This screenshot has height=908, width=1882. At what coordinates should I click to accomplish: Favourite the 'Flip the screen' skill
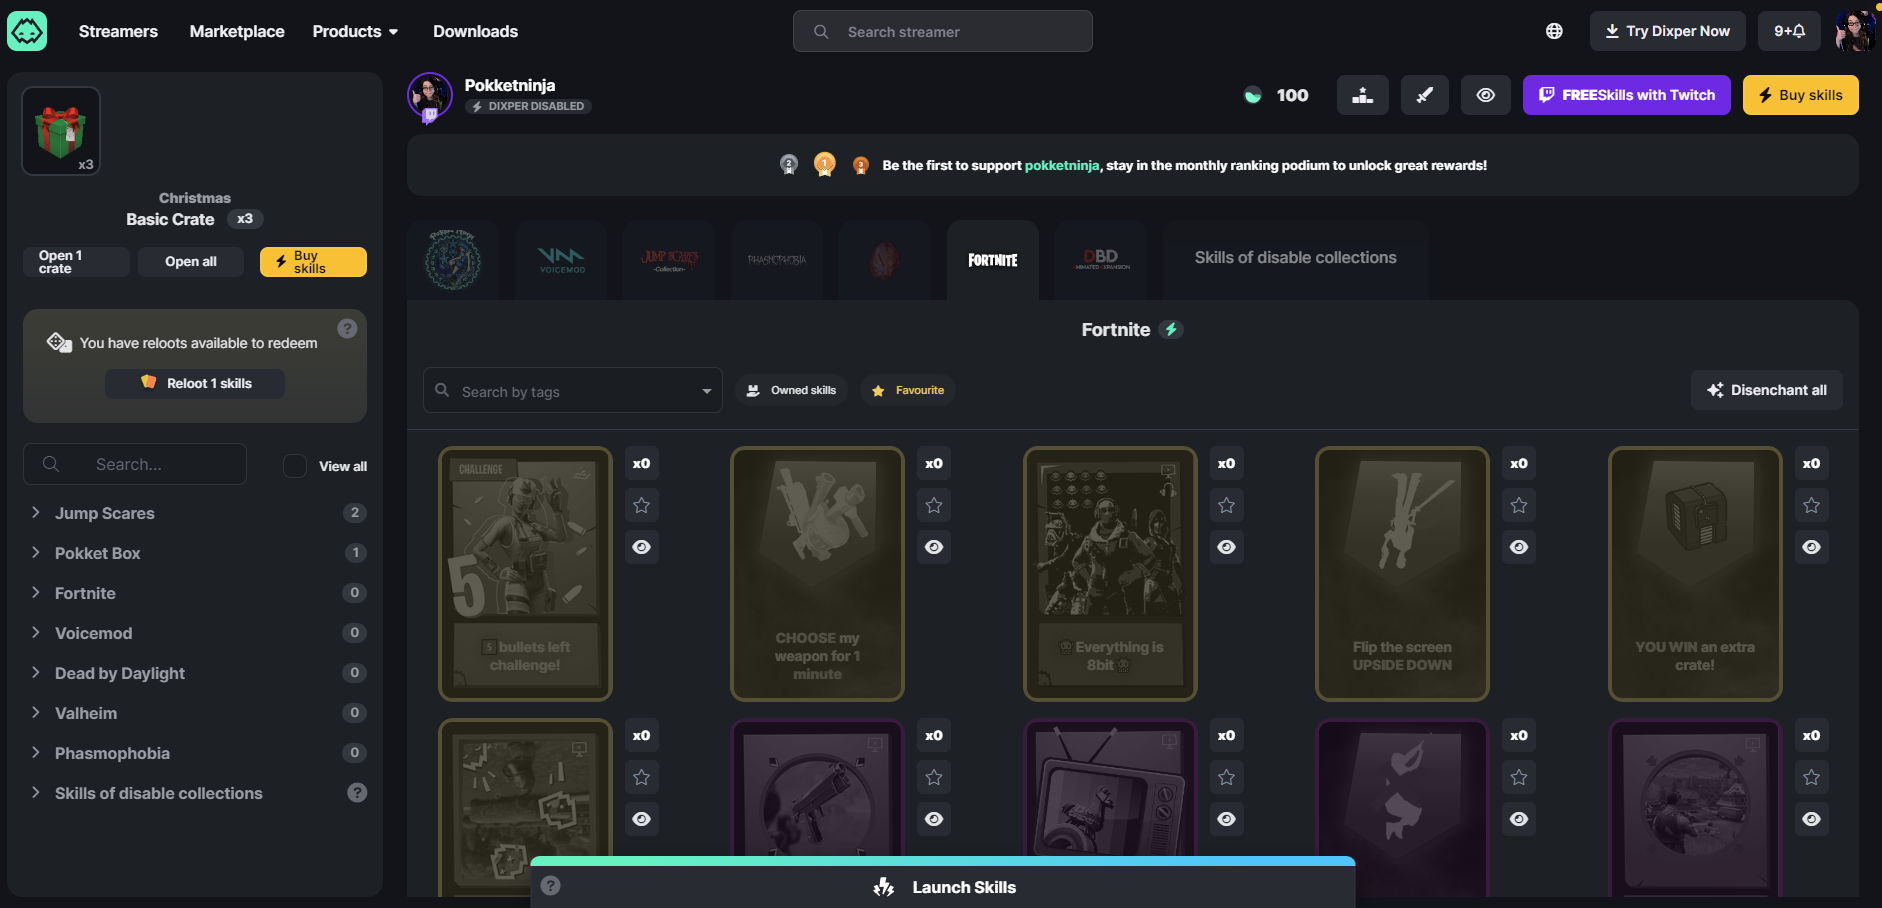click(1519, 505)
